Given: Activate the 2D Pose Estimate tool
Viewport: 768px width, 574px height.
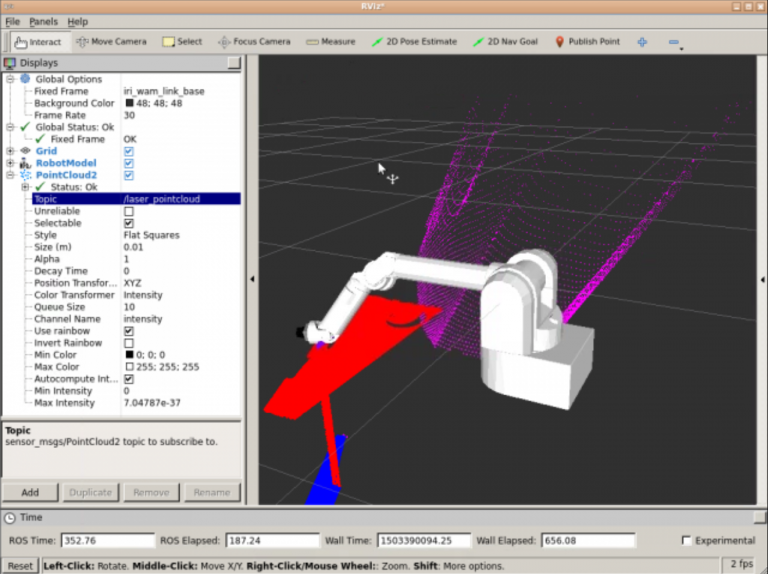Looking at the screenshot, I should (414, 42).
